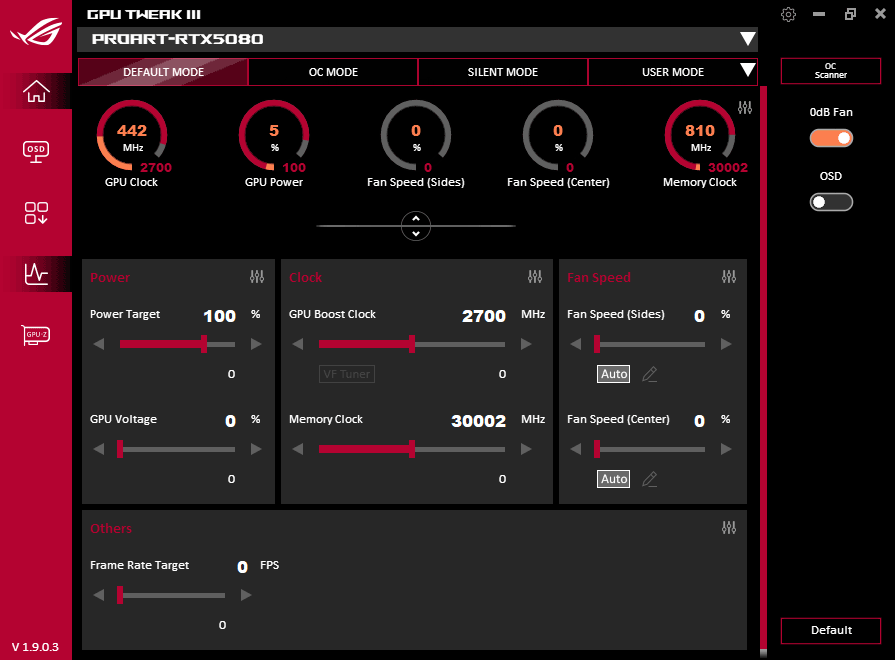Edit the Fan Speed (Sides) curve pencil icon
895x660 pixels.
649,373
